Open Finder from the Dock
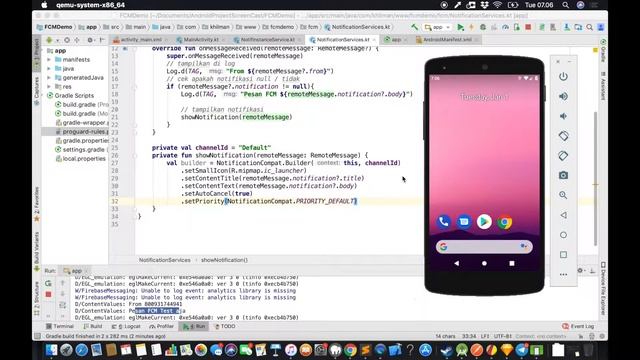 coord(51,350)
